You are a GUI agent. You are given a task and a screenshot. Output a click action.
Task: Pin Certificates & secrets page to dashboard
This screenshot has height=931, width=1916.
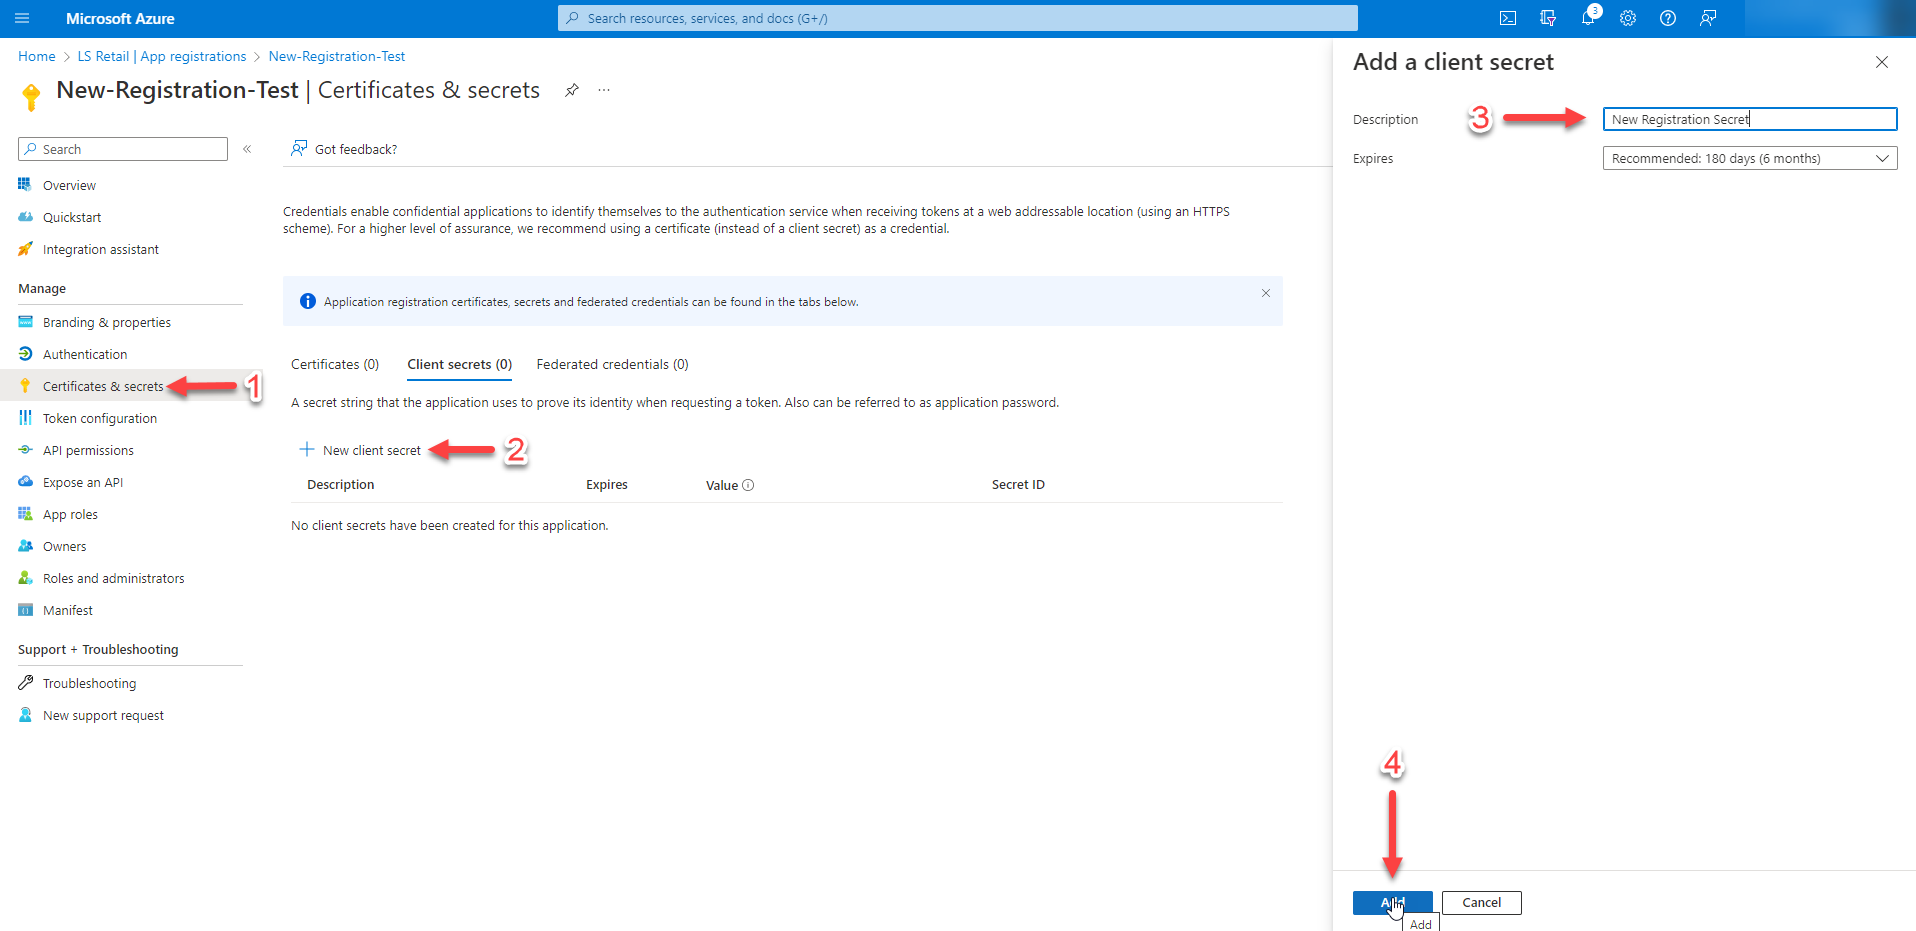572,90
